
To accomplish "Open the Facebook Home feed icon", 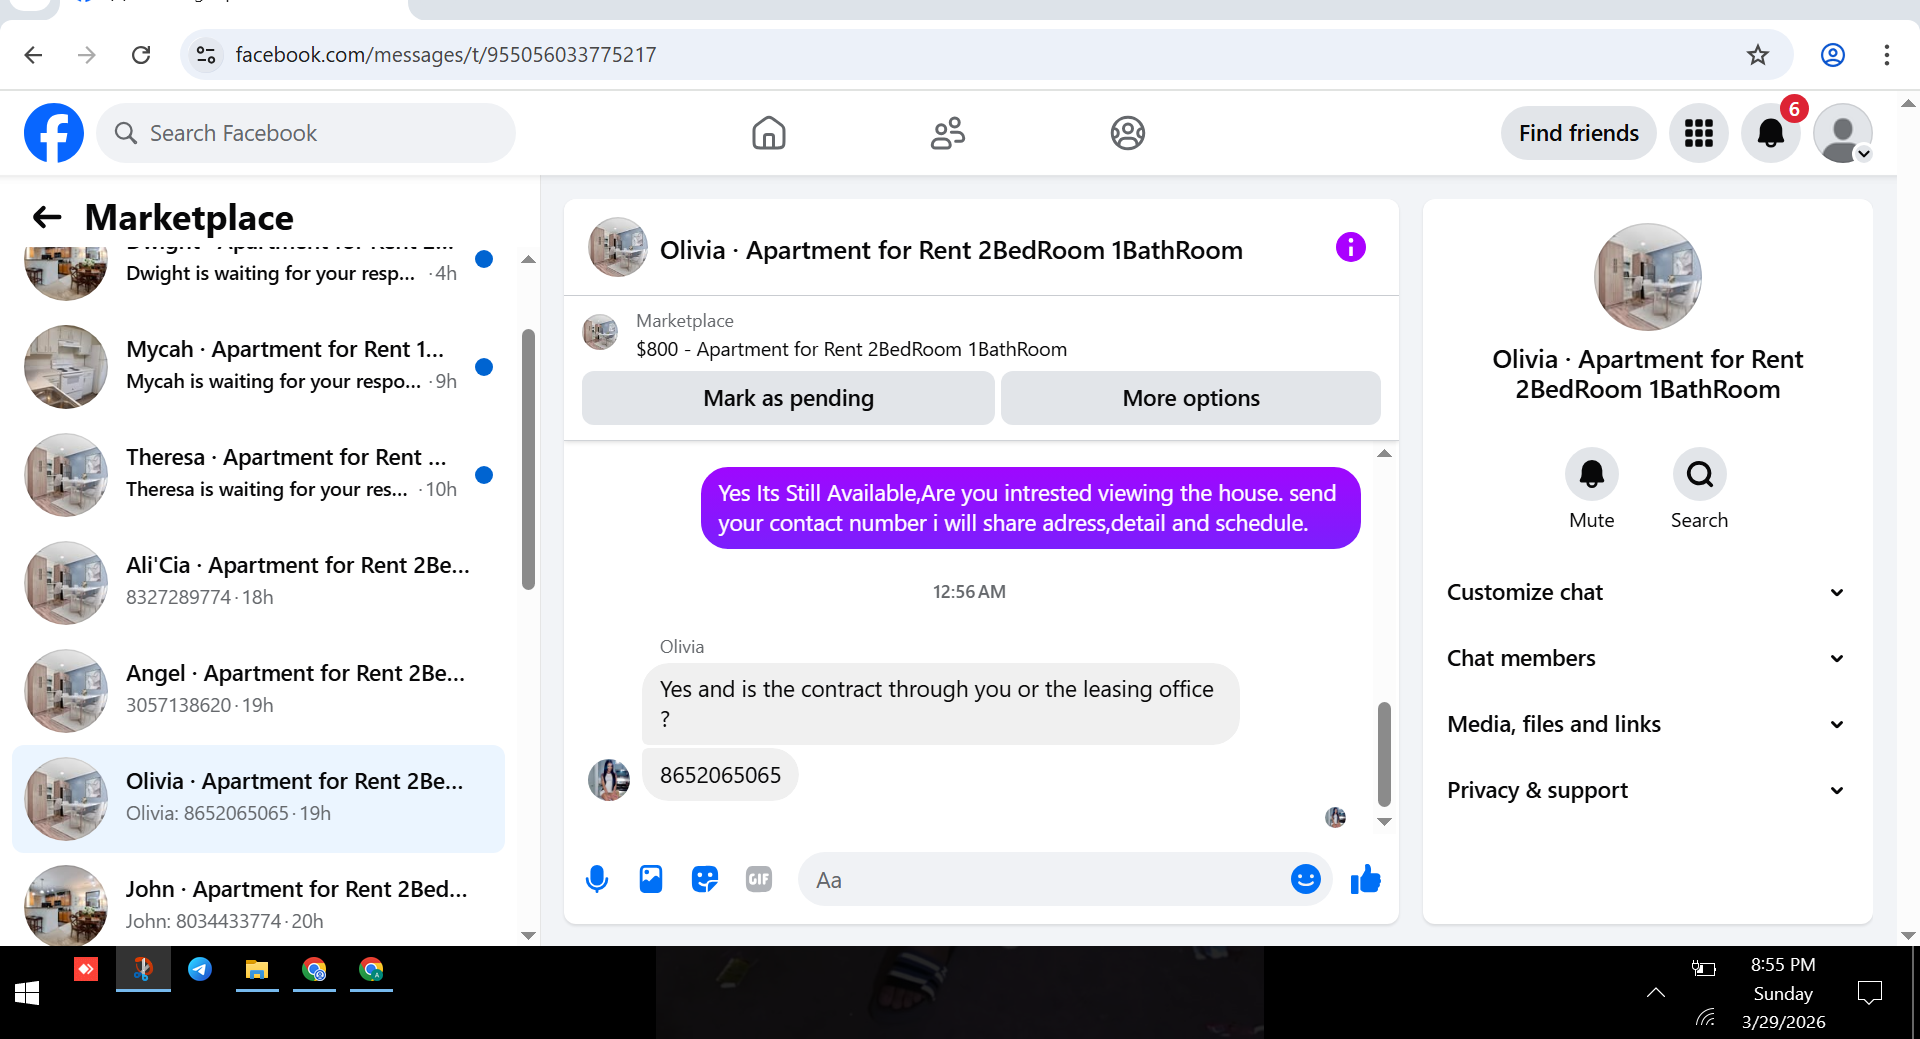I will tap(769, 133).
